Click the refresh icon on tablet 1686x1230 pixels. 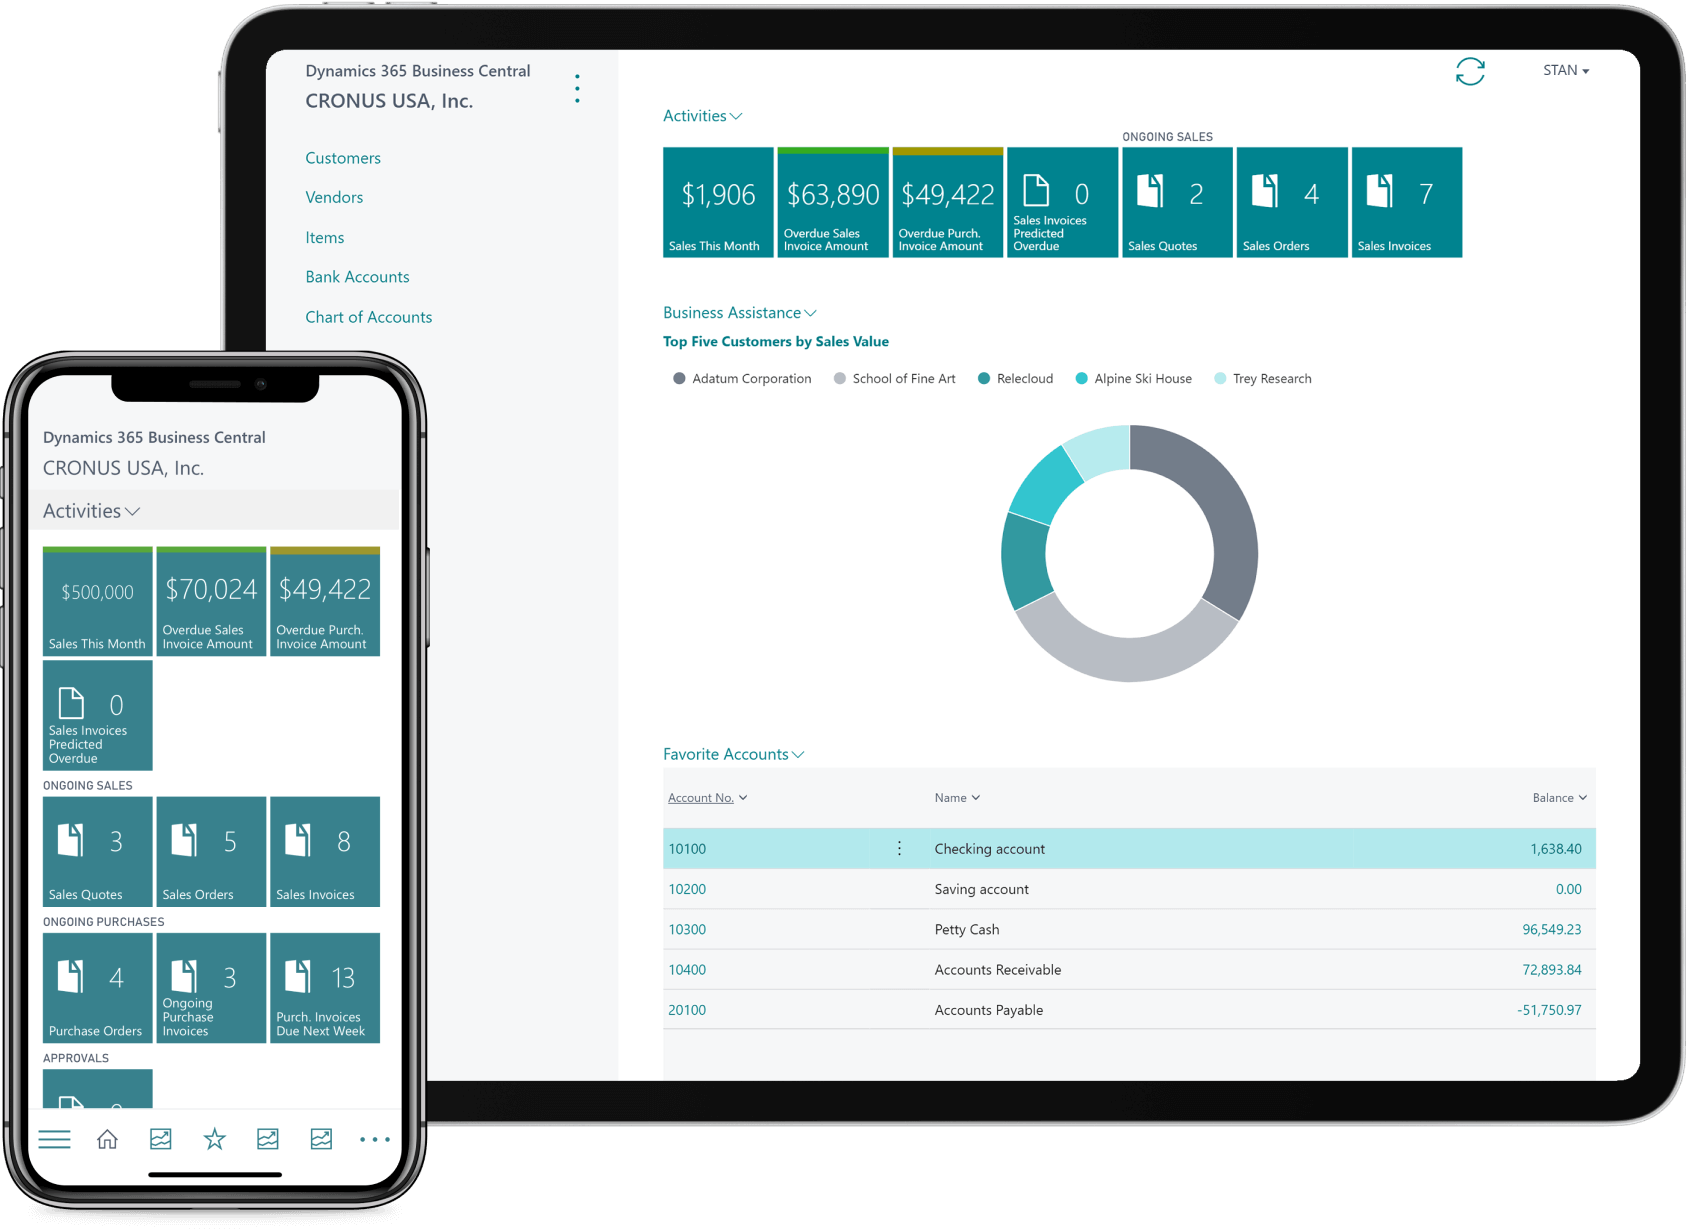point(1469,71)
